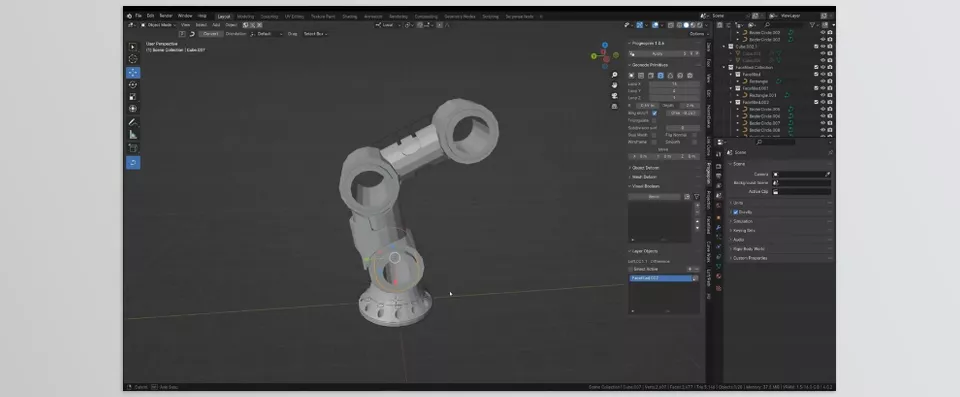Select the Measure tool
Screen dimensions: 960x397
133,135
